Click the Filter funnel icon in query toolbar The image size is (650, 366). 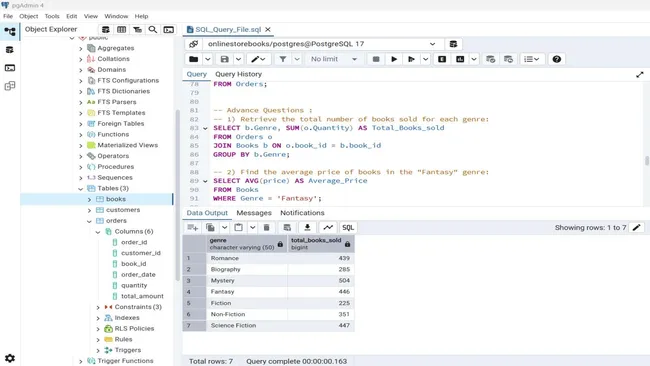click(283, 59)
